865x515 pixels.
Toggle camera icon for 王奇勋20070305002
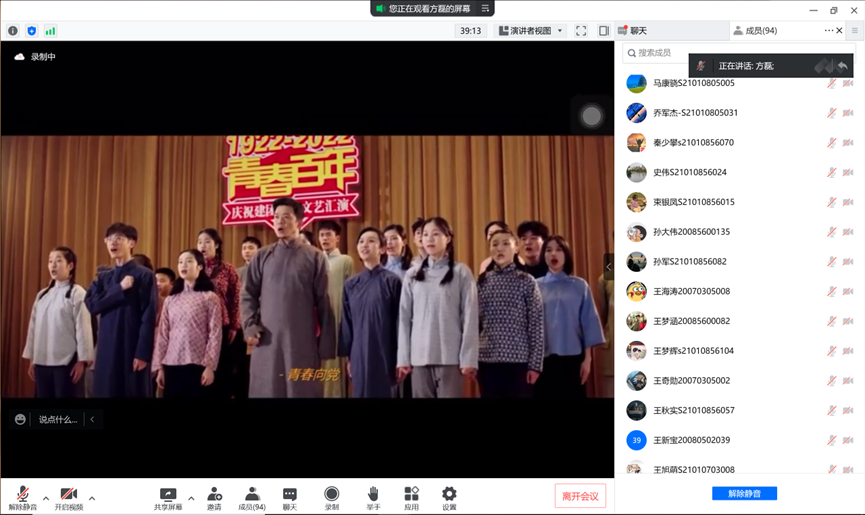[x=848, y=381]
